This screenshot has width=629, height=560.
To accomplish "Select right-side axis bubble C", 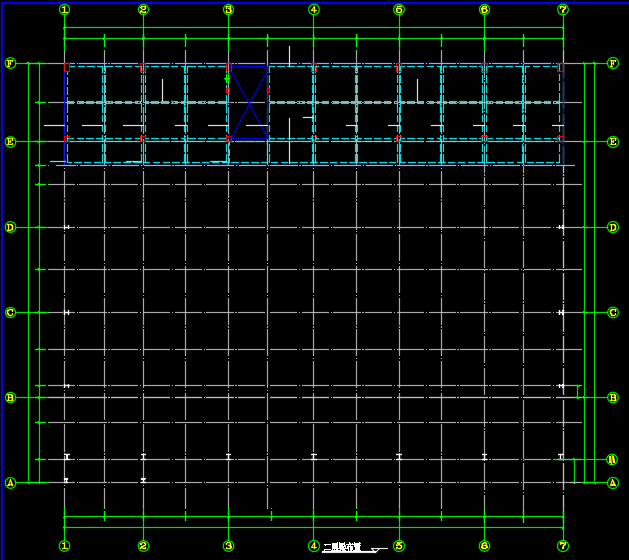I will (x=613, y=313).
